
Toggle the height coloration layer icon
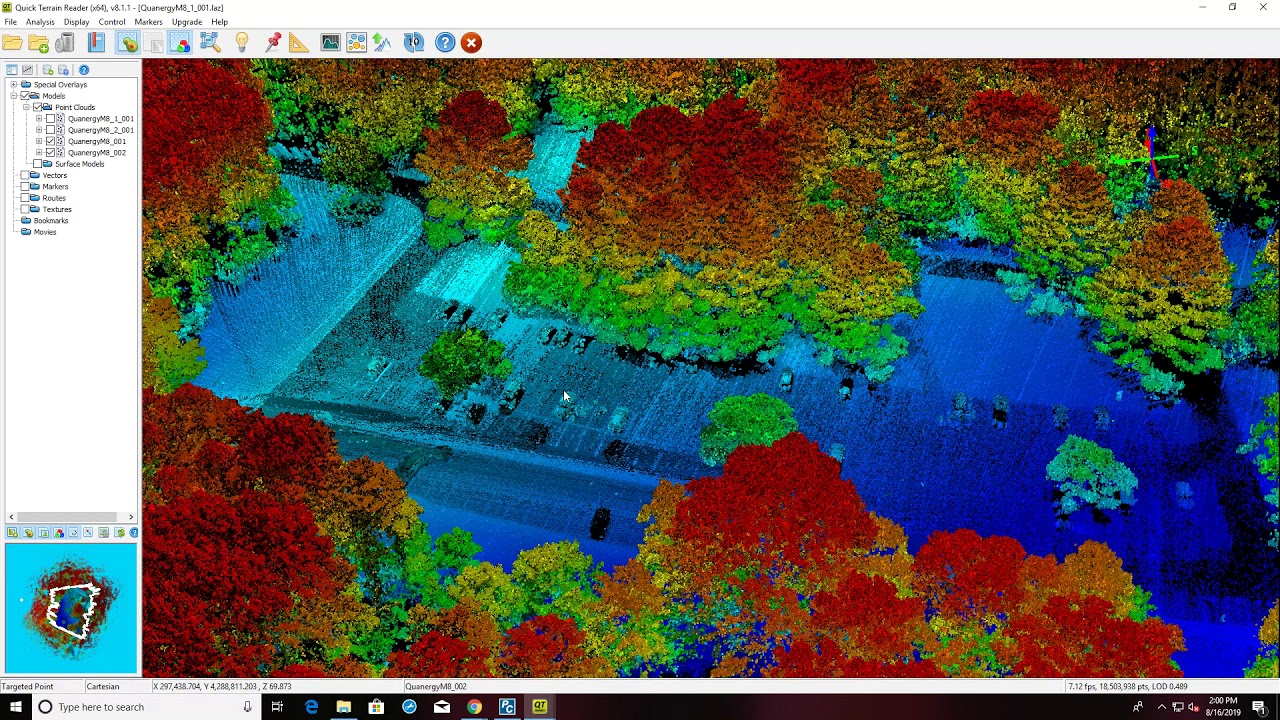pyautogui.click(x=127, y=43)
